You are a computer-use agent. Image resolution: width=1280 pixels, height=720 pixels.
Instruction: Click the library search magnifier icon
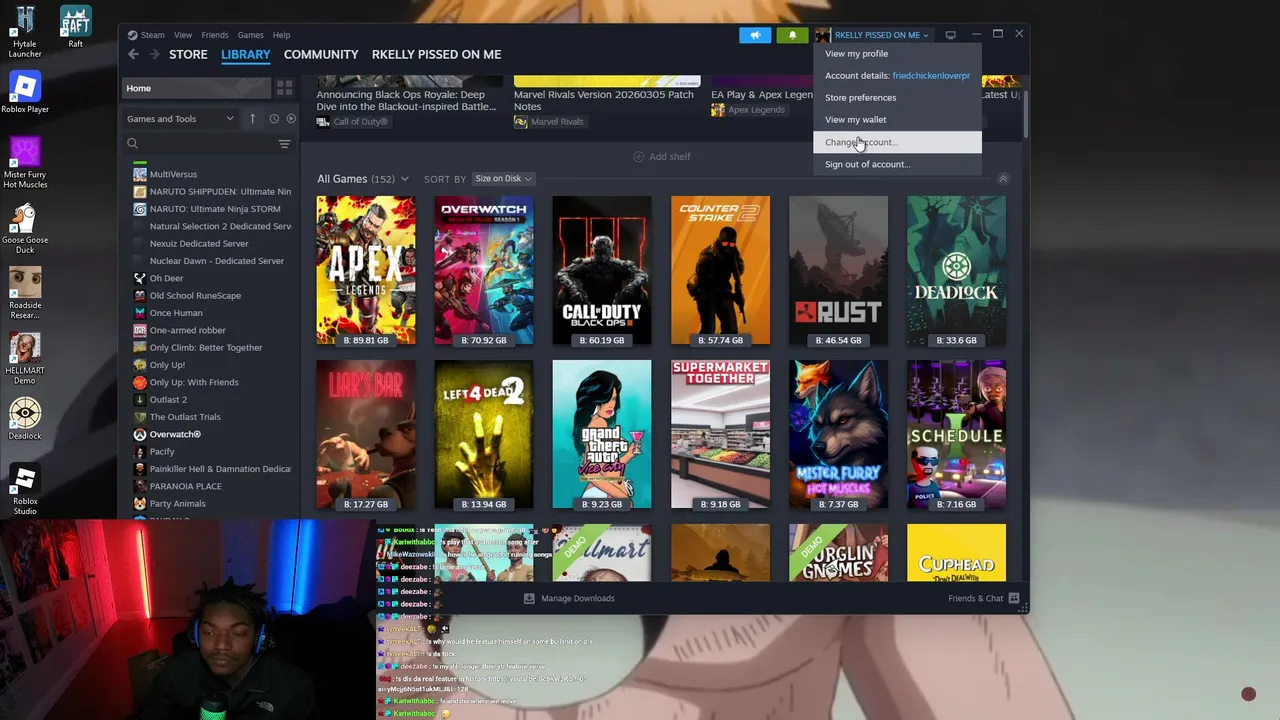(x=132, y=144)
